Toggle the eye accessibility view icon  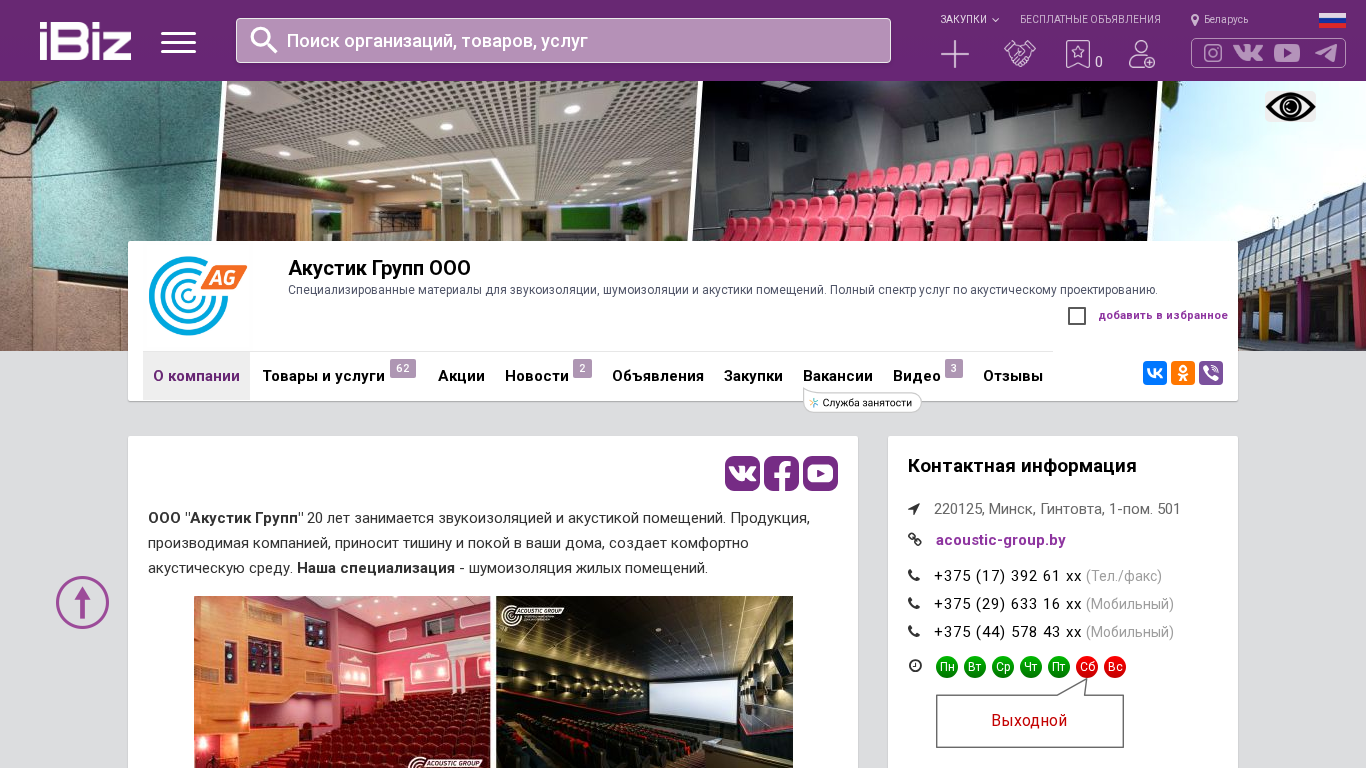point(1290,107)
